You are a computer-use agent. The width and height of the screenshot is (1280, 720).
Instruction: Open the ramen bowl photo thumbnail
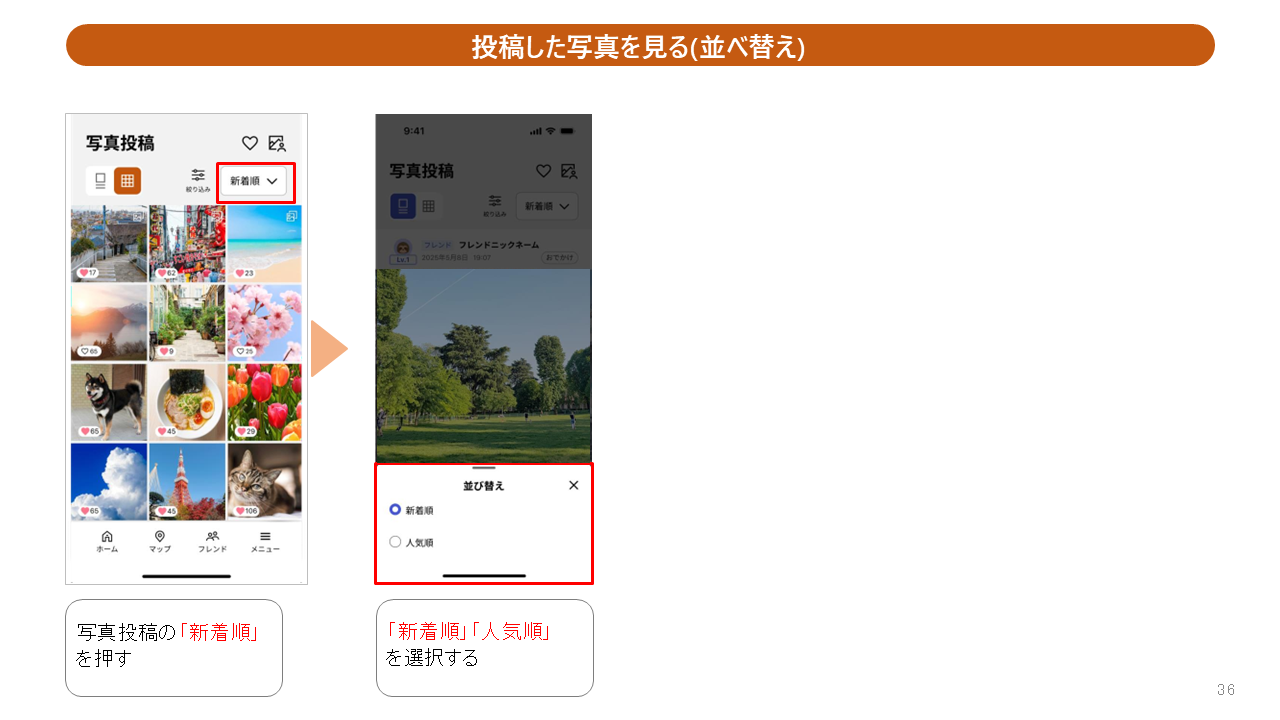click(187, 402)
